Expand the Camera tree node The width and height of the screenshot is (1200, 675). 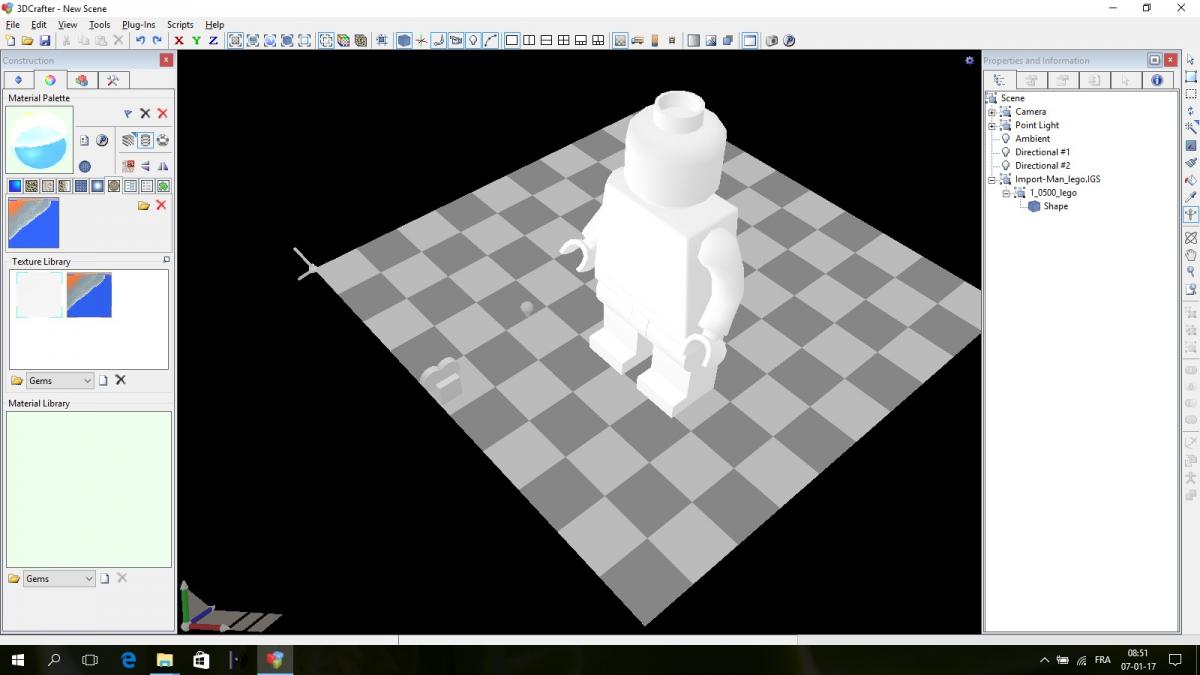992,112
